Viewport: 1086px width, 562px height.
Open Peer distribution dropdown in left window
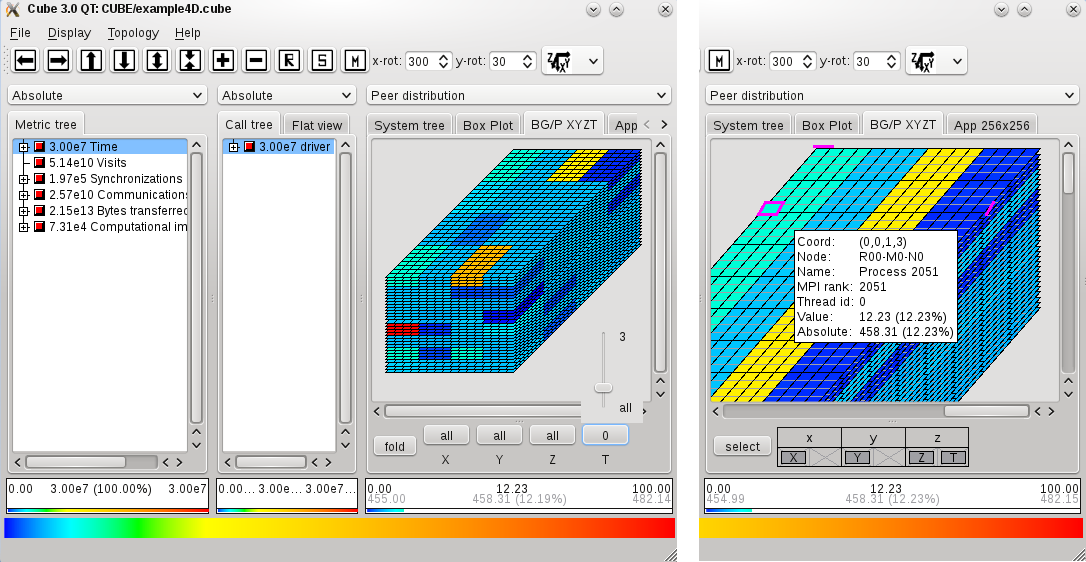pyautogui.click(x=519, y=96)
